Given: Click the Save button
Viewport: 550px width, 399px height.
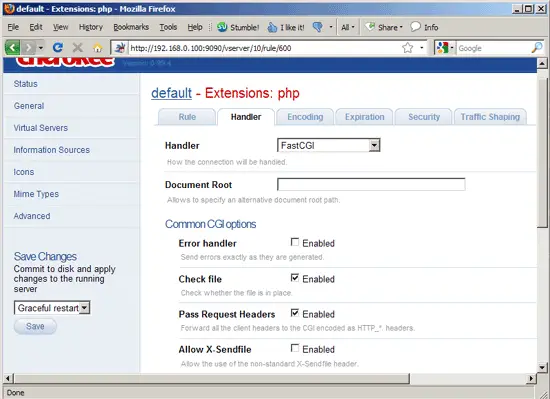Looking at the screenshot, I should tap(35, 326).
